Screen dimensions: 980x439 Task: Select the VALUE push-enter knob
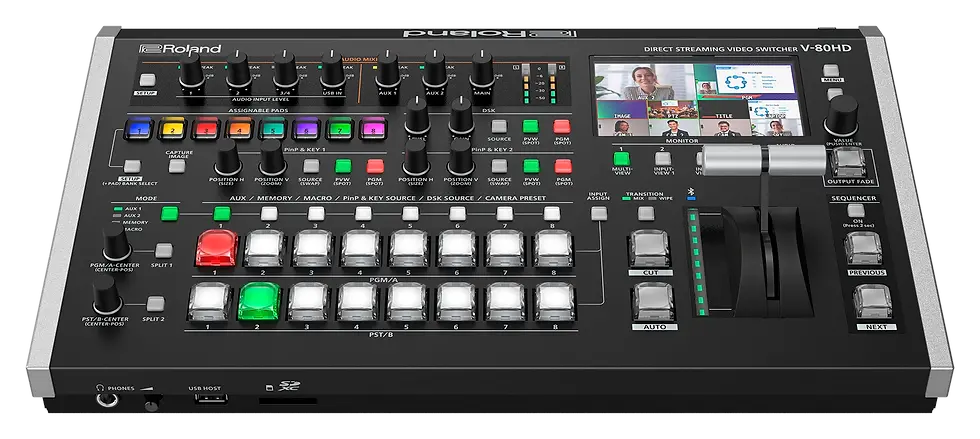point(842,116)
